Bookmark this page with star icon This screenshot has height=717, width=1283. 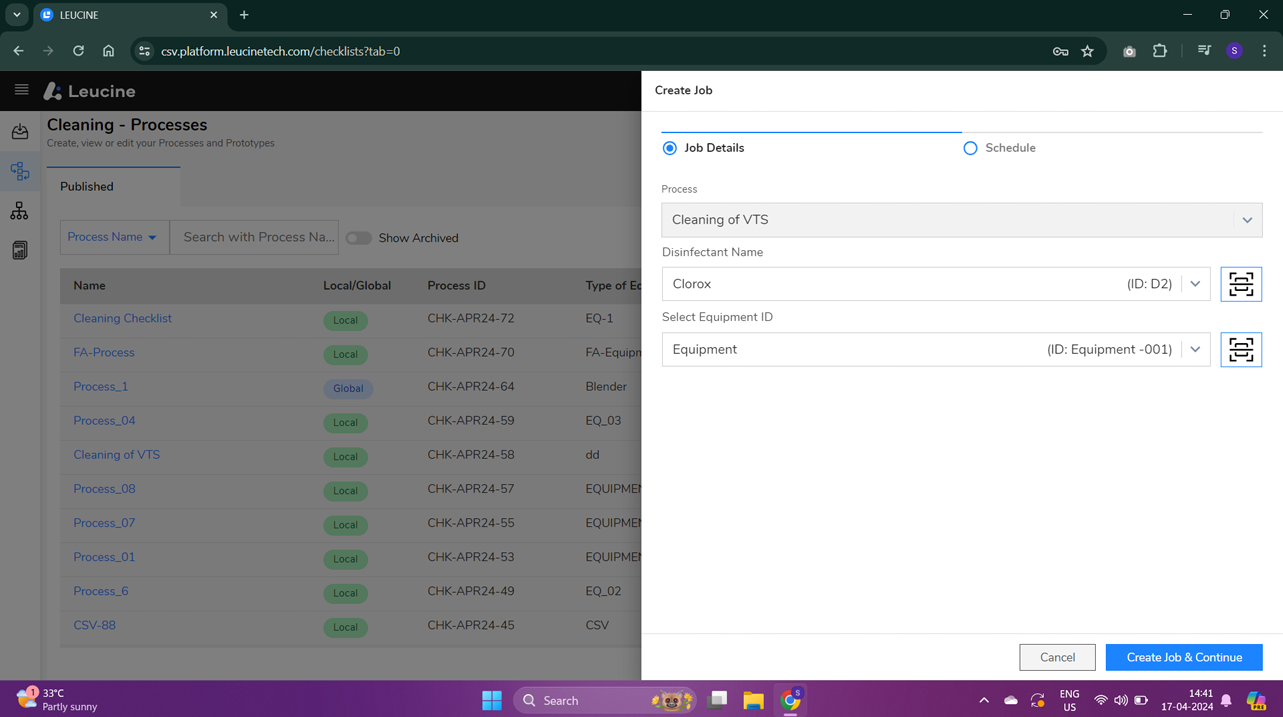pos(1087,51)
